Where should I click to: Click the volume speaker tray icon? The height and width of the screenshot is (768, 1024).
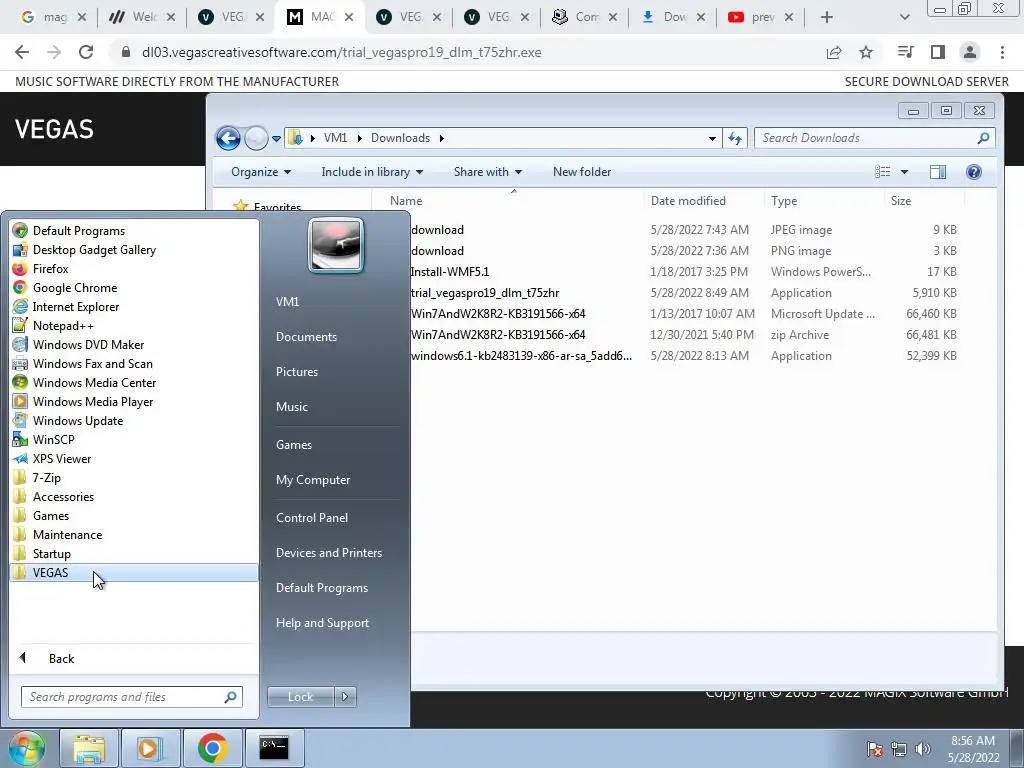click(922, 749)
